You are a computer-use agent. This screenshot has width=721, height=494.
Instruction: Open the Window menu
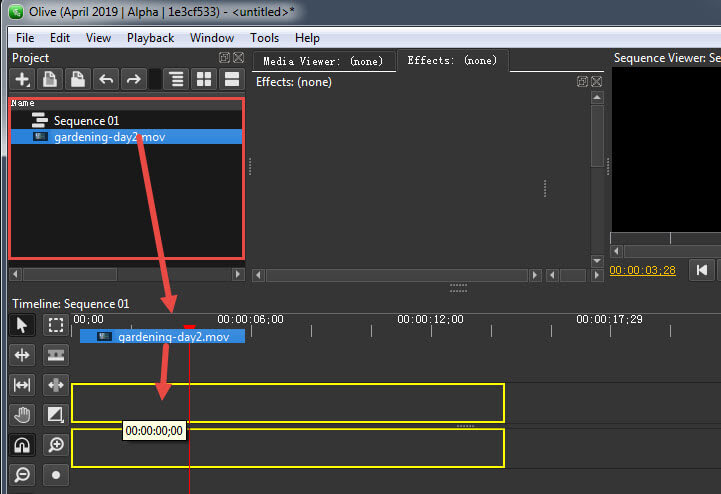pos(212,38)
